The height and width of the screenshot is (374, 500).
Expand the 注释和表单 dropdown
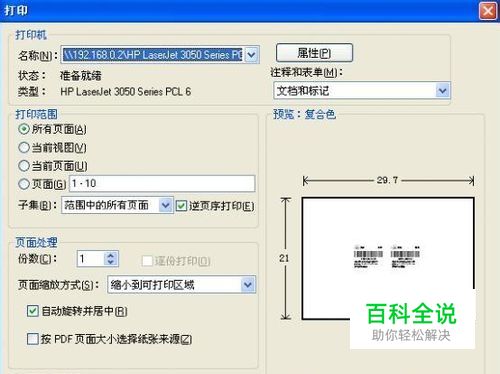tap(442, 90)
